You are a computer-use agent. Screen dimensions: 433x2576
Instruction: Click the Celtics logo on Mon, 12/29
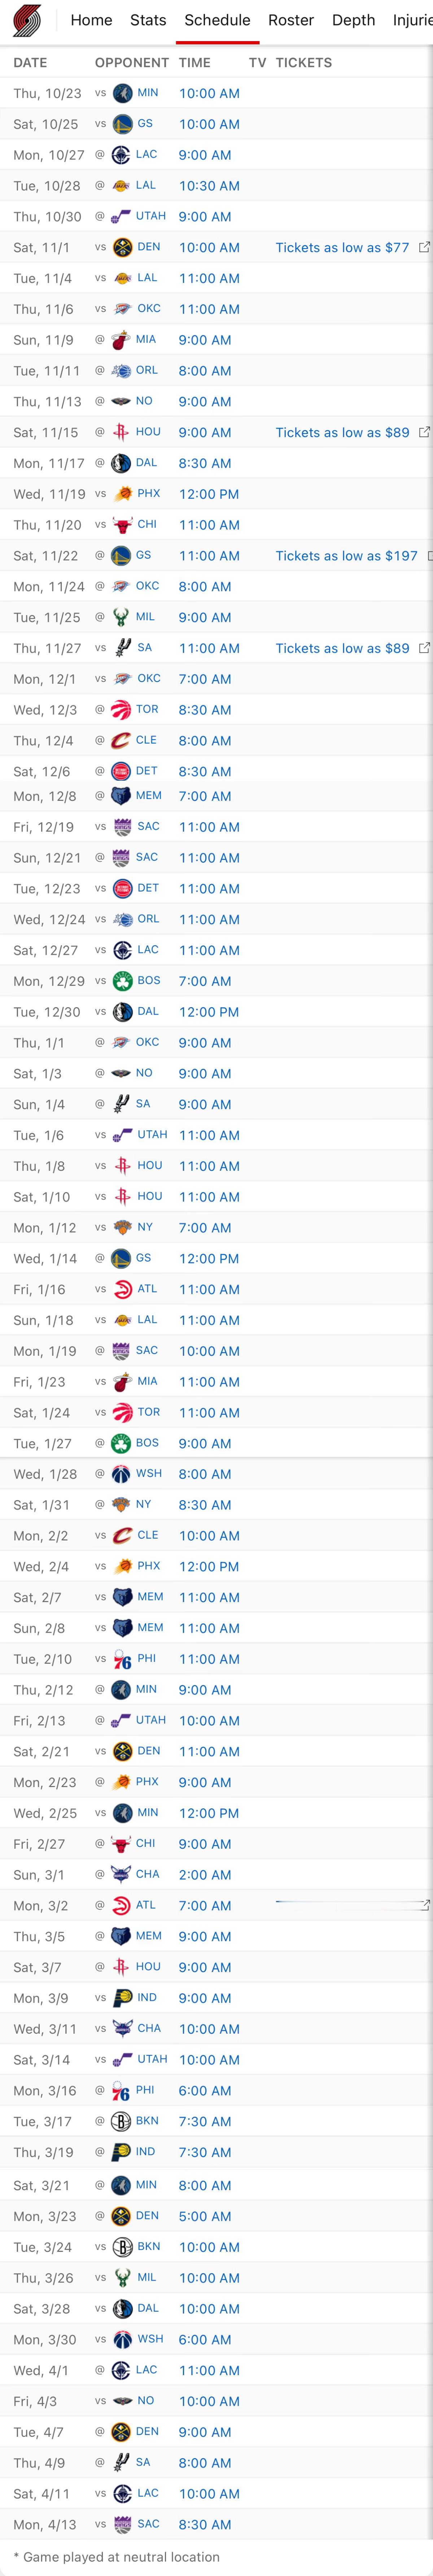tap(122, 981)
